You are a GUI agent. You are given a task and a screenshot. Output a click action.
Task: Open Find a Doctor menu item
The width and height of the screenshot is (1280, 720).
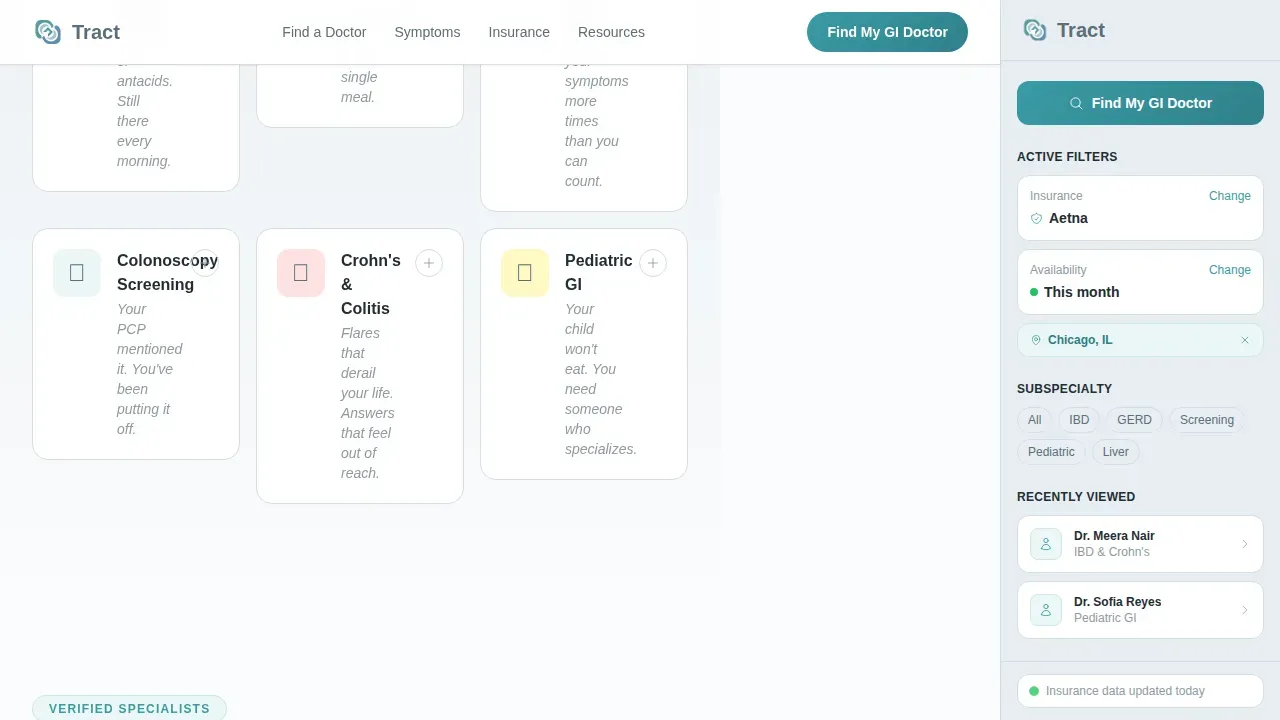coord(324,32)
